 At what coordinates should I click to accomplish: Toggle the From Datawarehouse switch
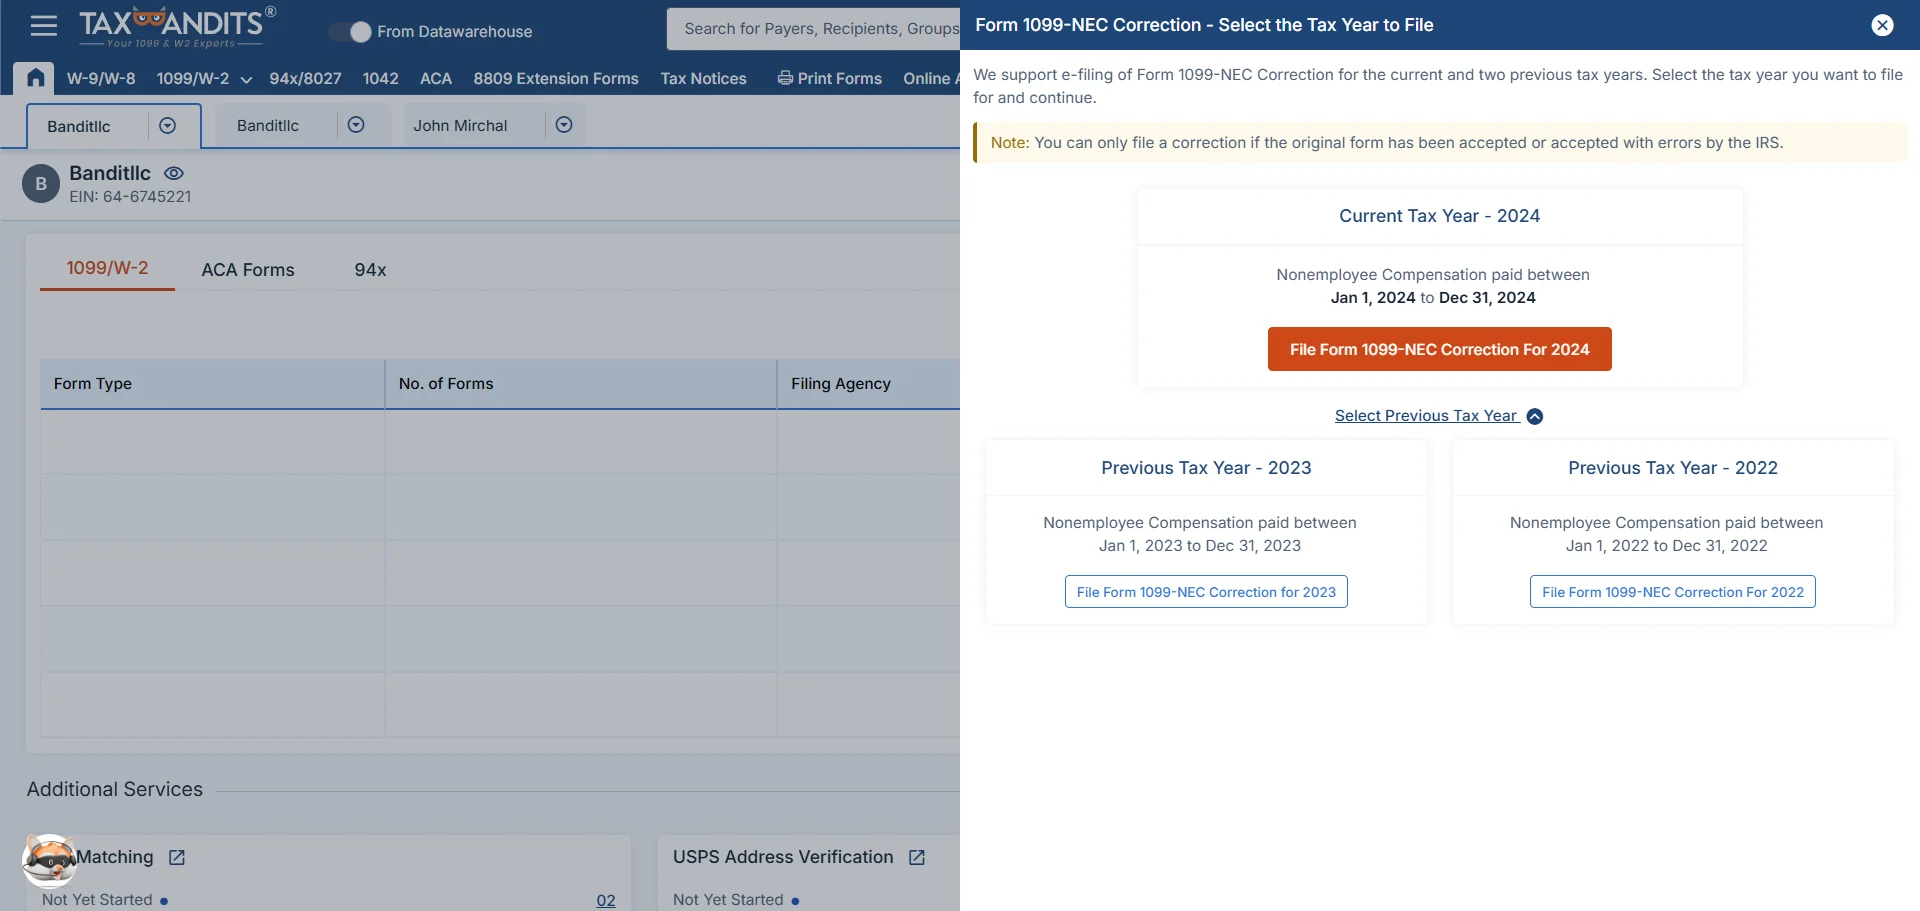[350, 32]
